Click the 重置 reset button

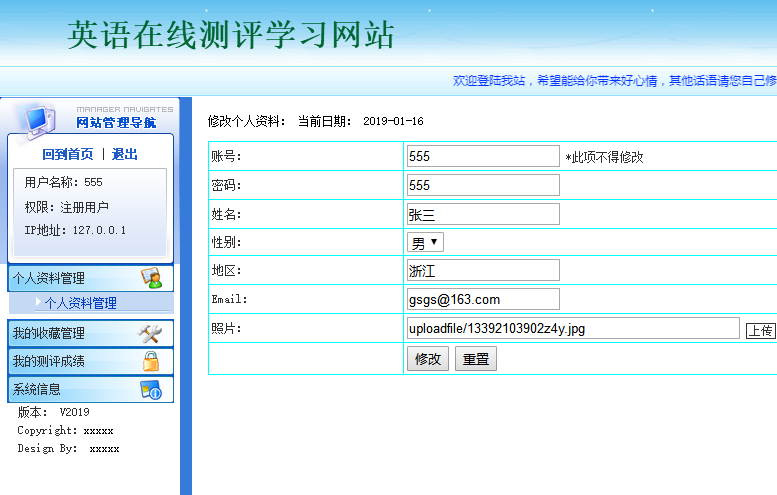tap(476, 359)
